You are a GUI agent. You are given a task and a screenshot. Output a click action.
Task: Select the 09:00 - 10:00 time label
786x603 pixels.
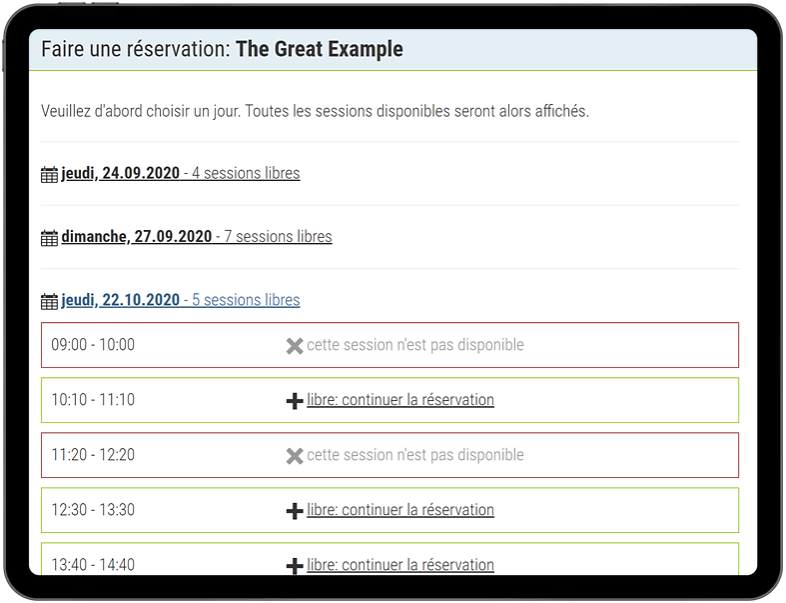93,345
